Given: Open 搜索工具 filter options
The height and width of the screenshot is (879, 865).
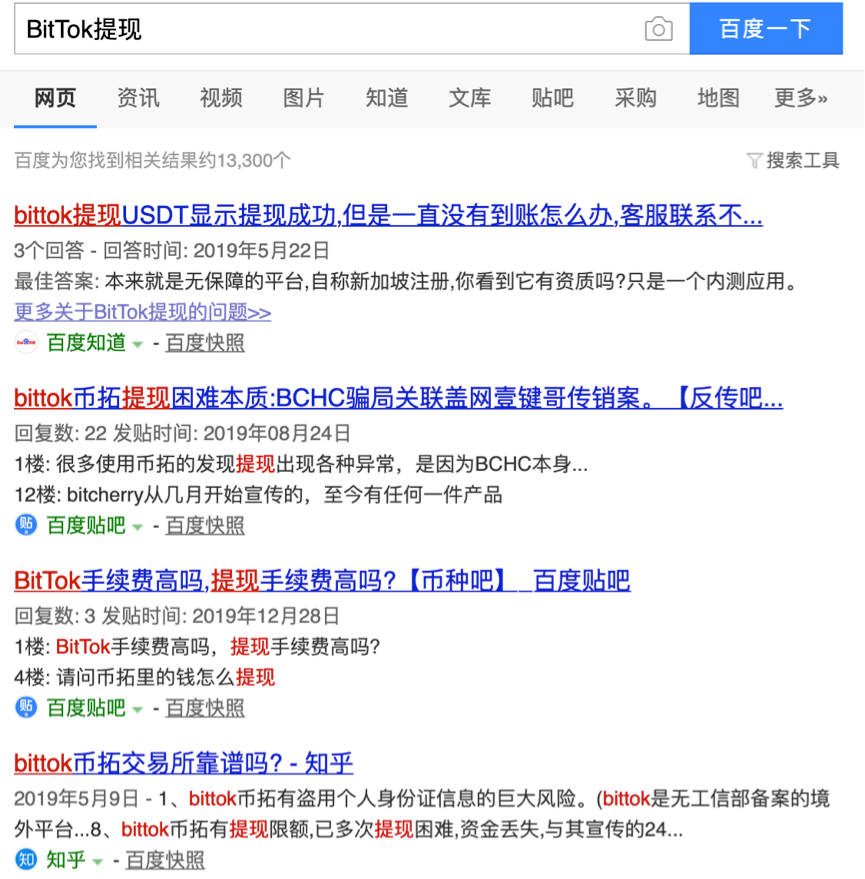Looking at the screenshot, I should 802,161.
